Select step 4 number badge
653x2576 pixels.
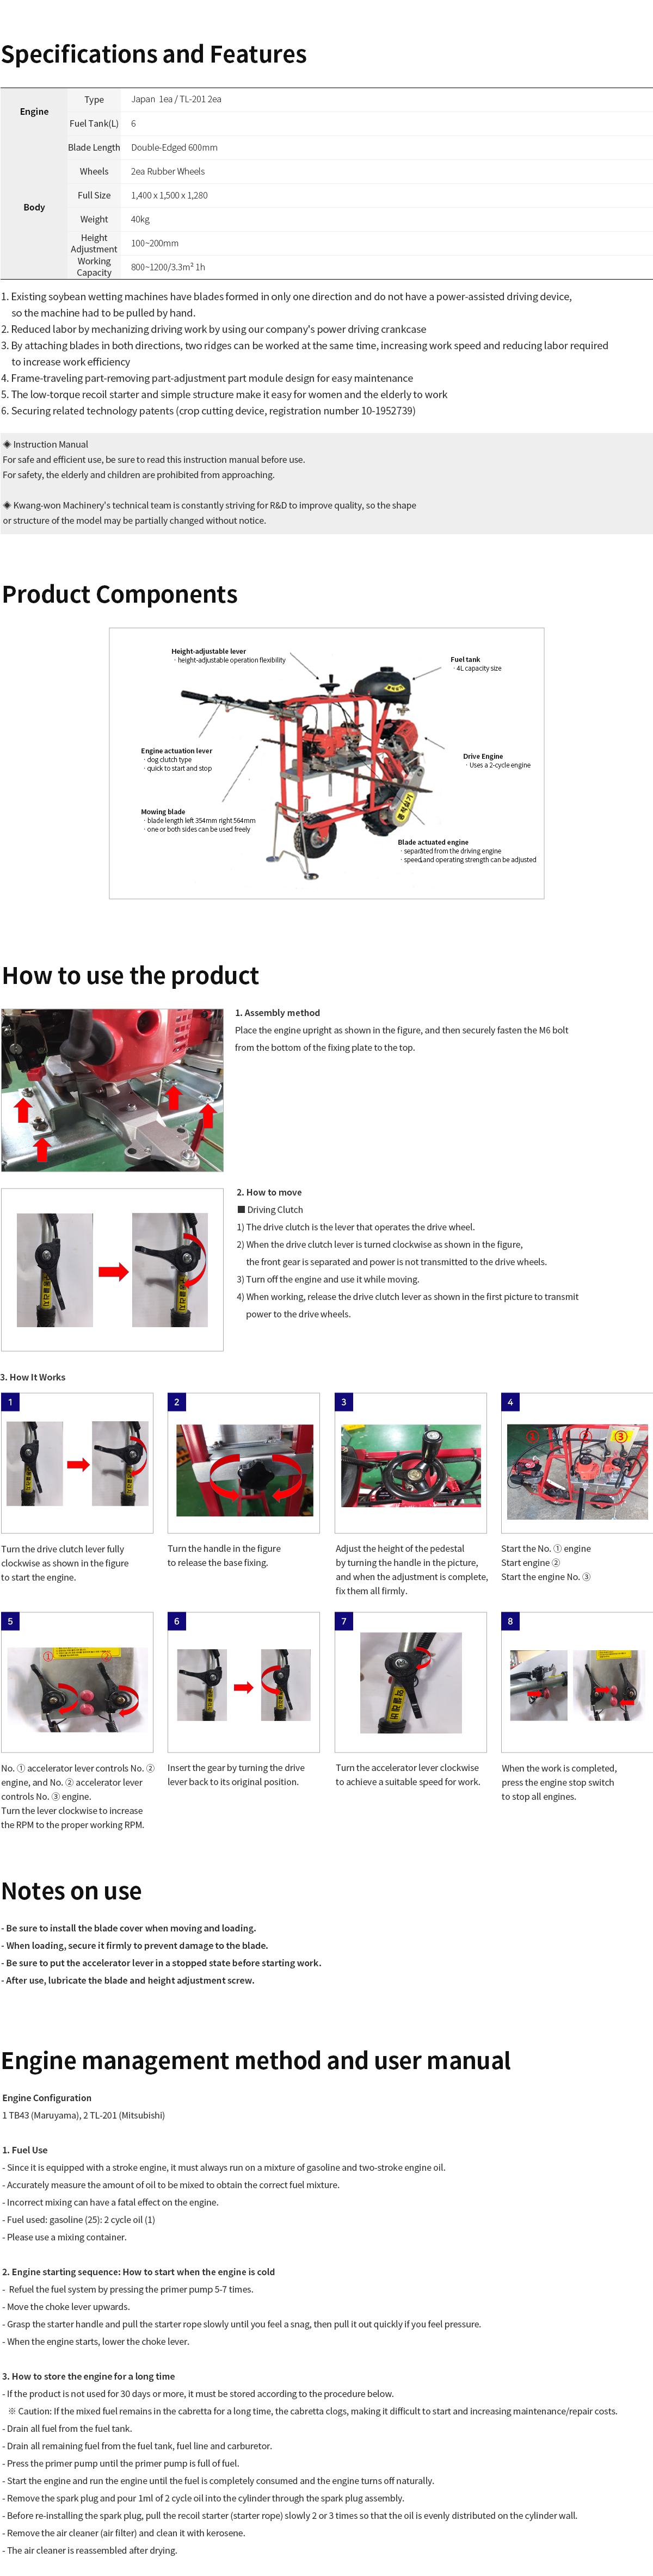pos(510,1402)
